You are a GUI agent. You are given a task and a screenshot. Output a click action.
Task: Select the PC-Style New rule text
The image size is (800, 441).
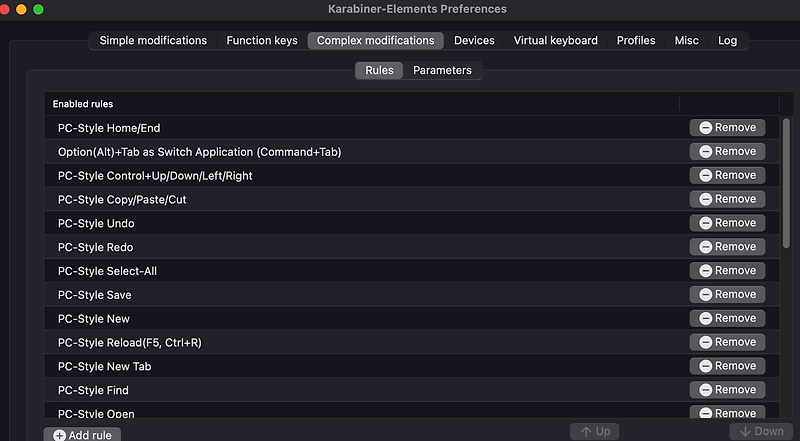click(x=93, y=319)
